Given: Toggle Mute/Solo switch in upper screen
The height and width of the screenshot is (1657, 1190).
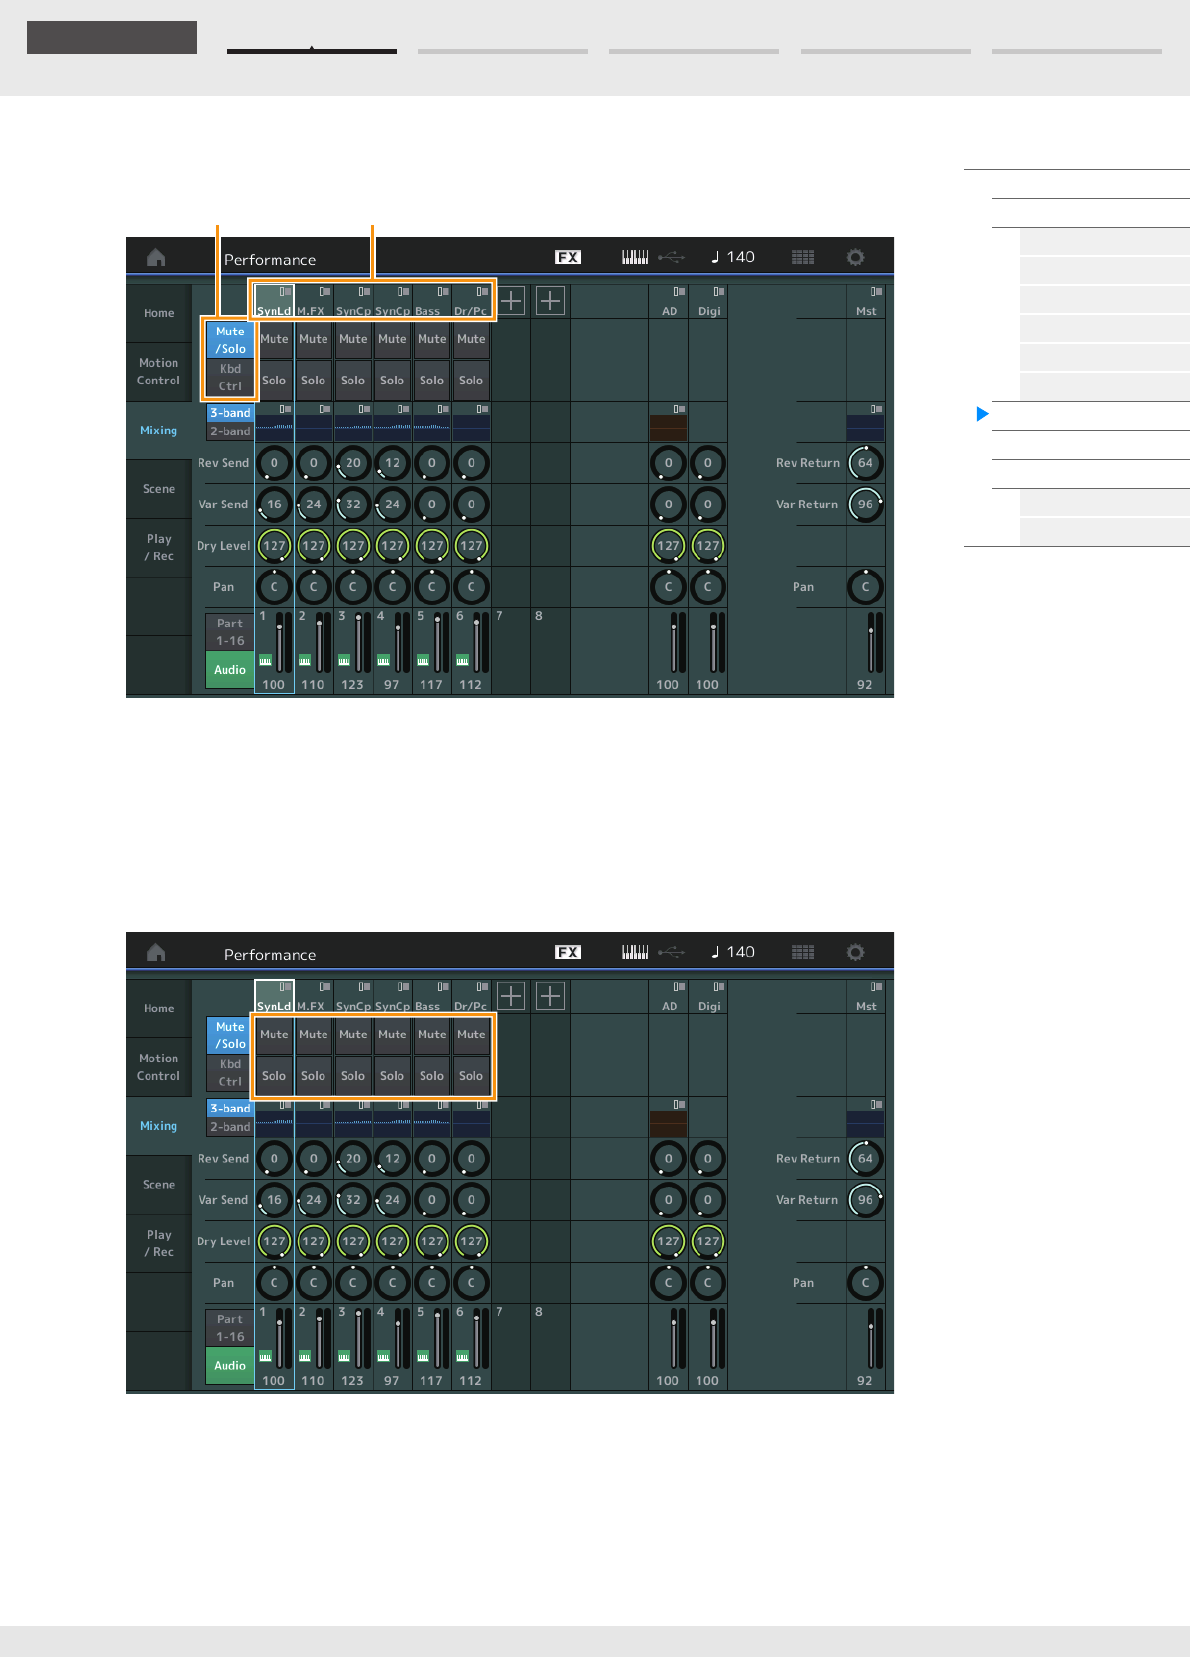Looking at the screenshot, I should point(230,340).
